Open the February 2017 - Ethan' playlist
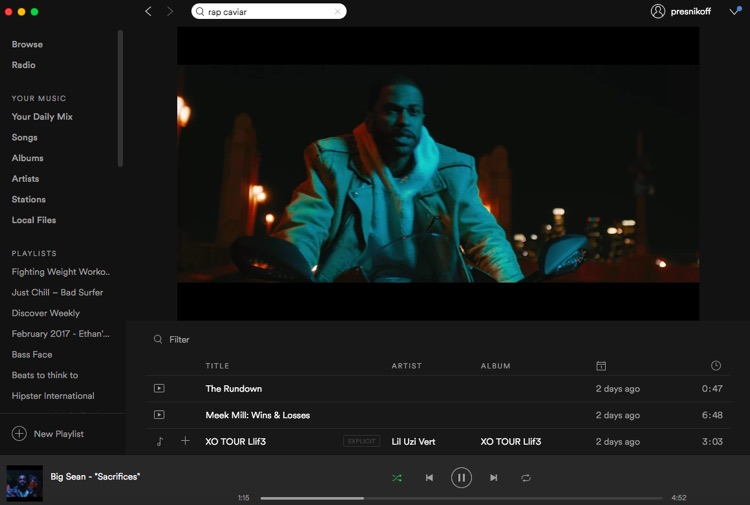 [60, 334]
